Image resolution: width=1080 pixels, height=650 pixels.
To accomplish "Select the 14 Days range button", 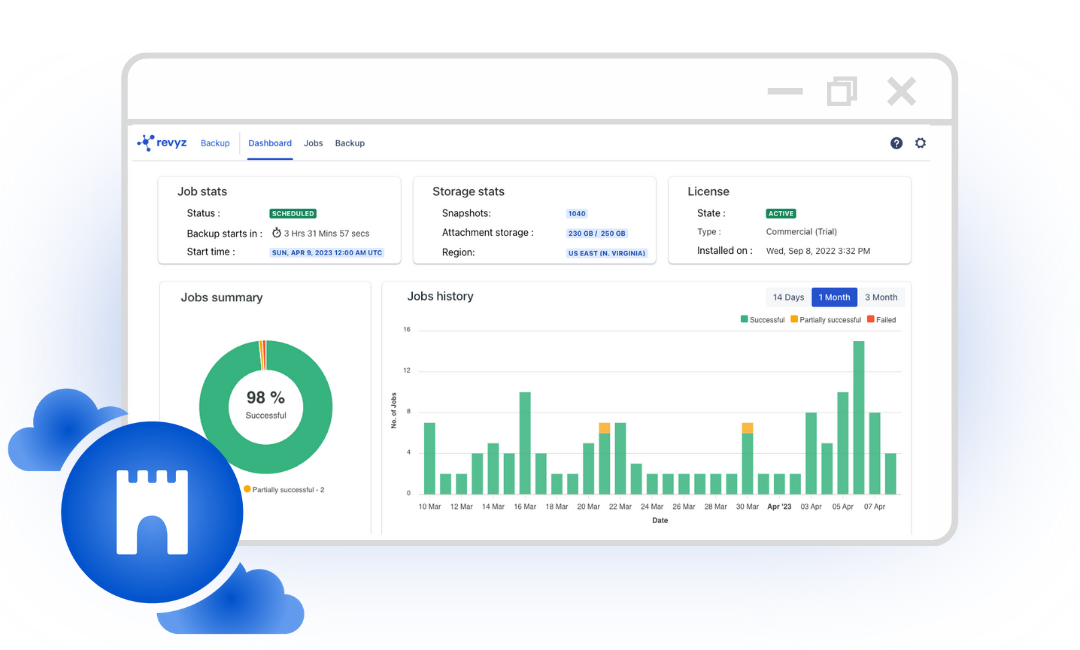I will pyautogui.click(x=788, y=297).
